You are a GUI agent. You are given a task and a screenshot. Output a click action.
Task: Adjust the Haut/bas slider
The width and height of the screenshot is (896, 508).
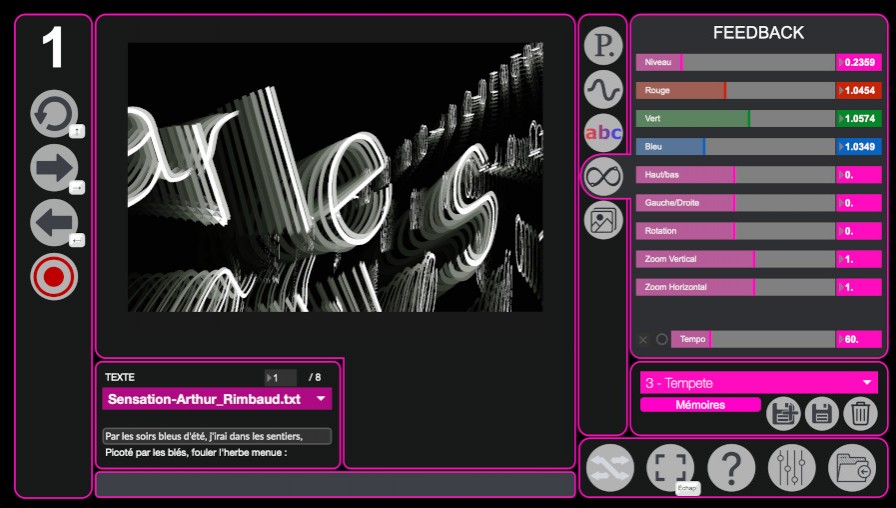coord(735,175)
